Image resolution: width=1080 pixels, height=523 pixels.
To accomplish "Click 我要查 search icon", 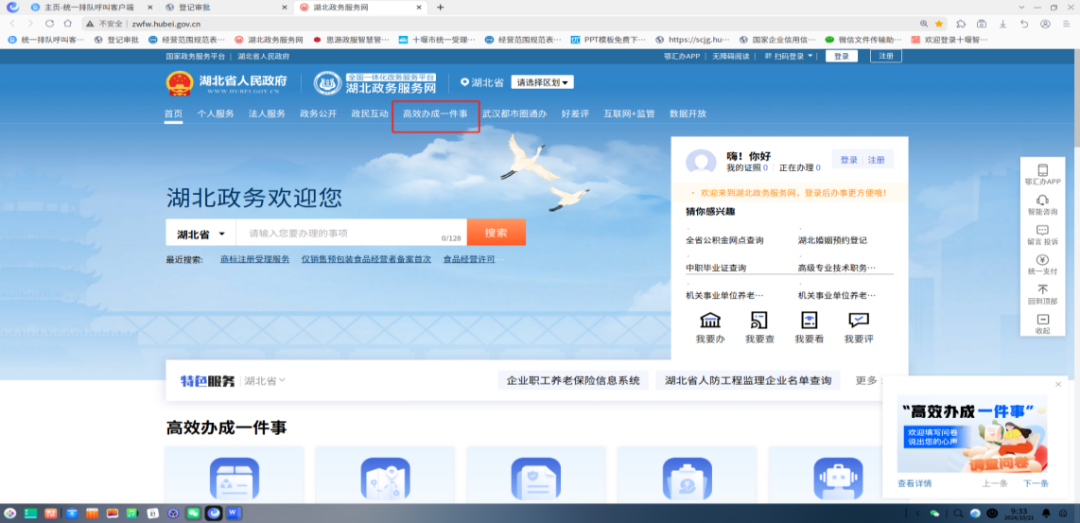I will [759, 320].
